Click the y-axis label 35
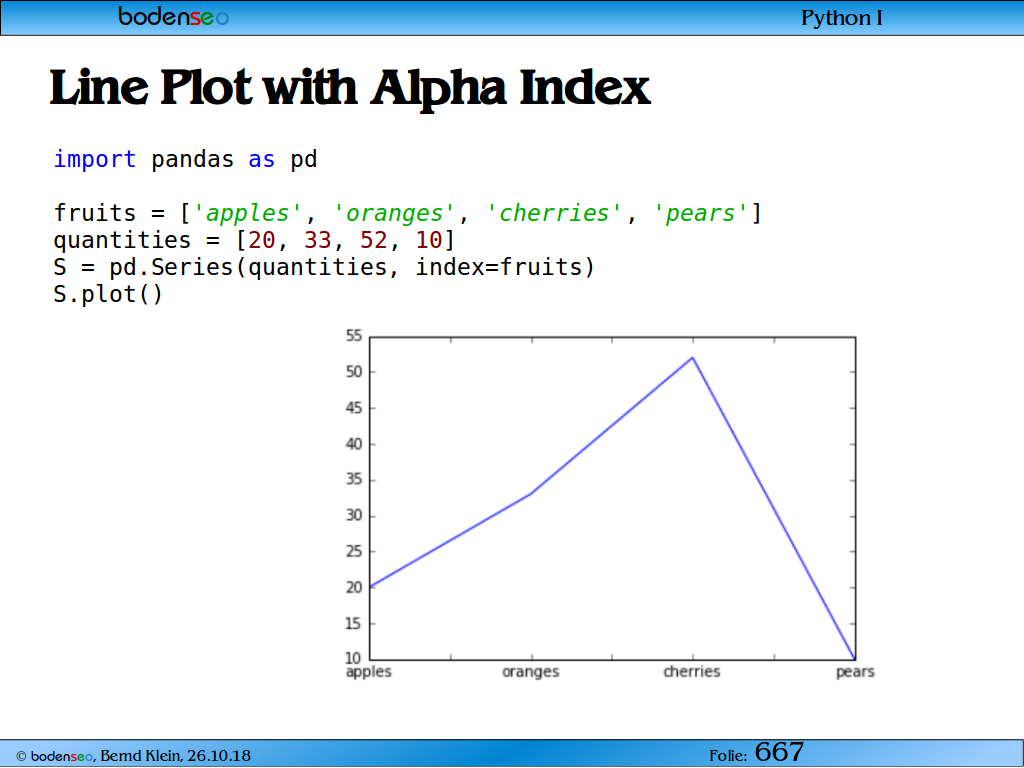The width and height of the screenshot is (1024, 768). click(x=353, y=480)
